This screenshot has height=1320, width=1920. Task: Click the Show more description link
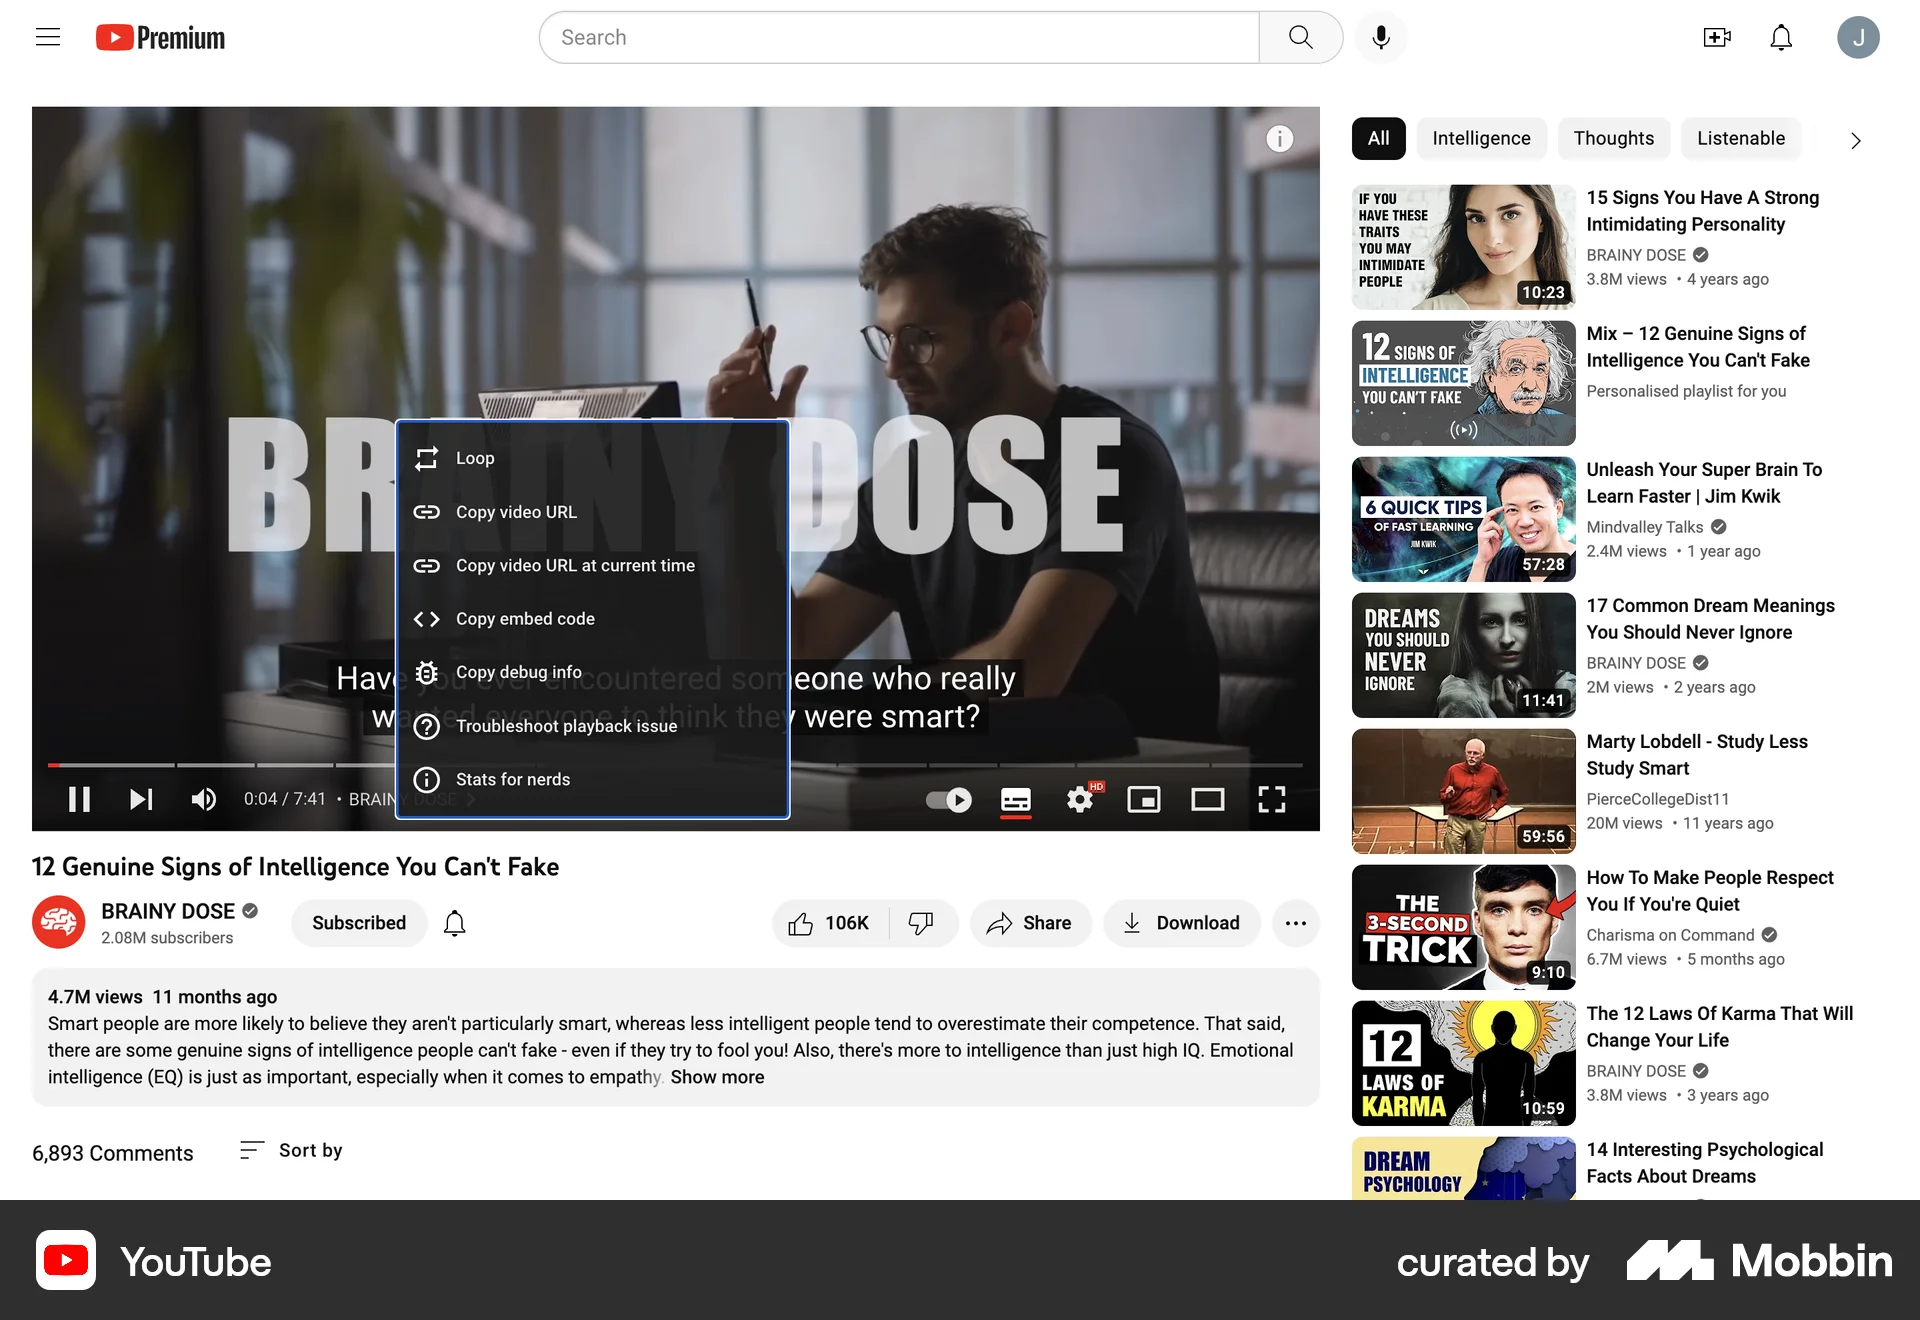(716, 1077)
